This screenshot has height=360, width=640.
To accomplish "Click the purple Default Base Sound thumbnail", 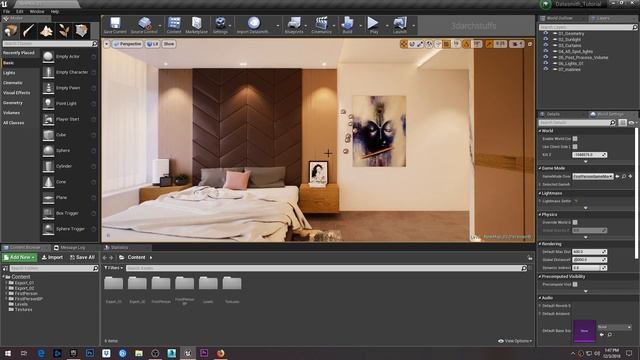I will pyautogui.click(x=584, y=331).
